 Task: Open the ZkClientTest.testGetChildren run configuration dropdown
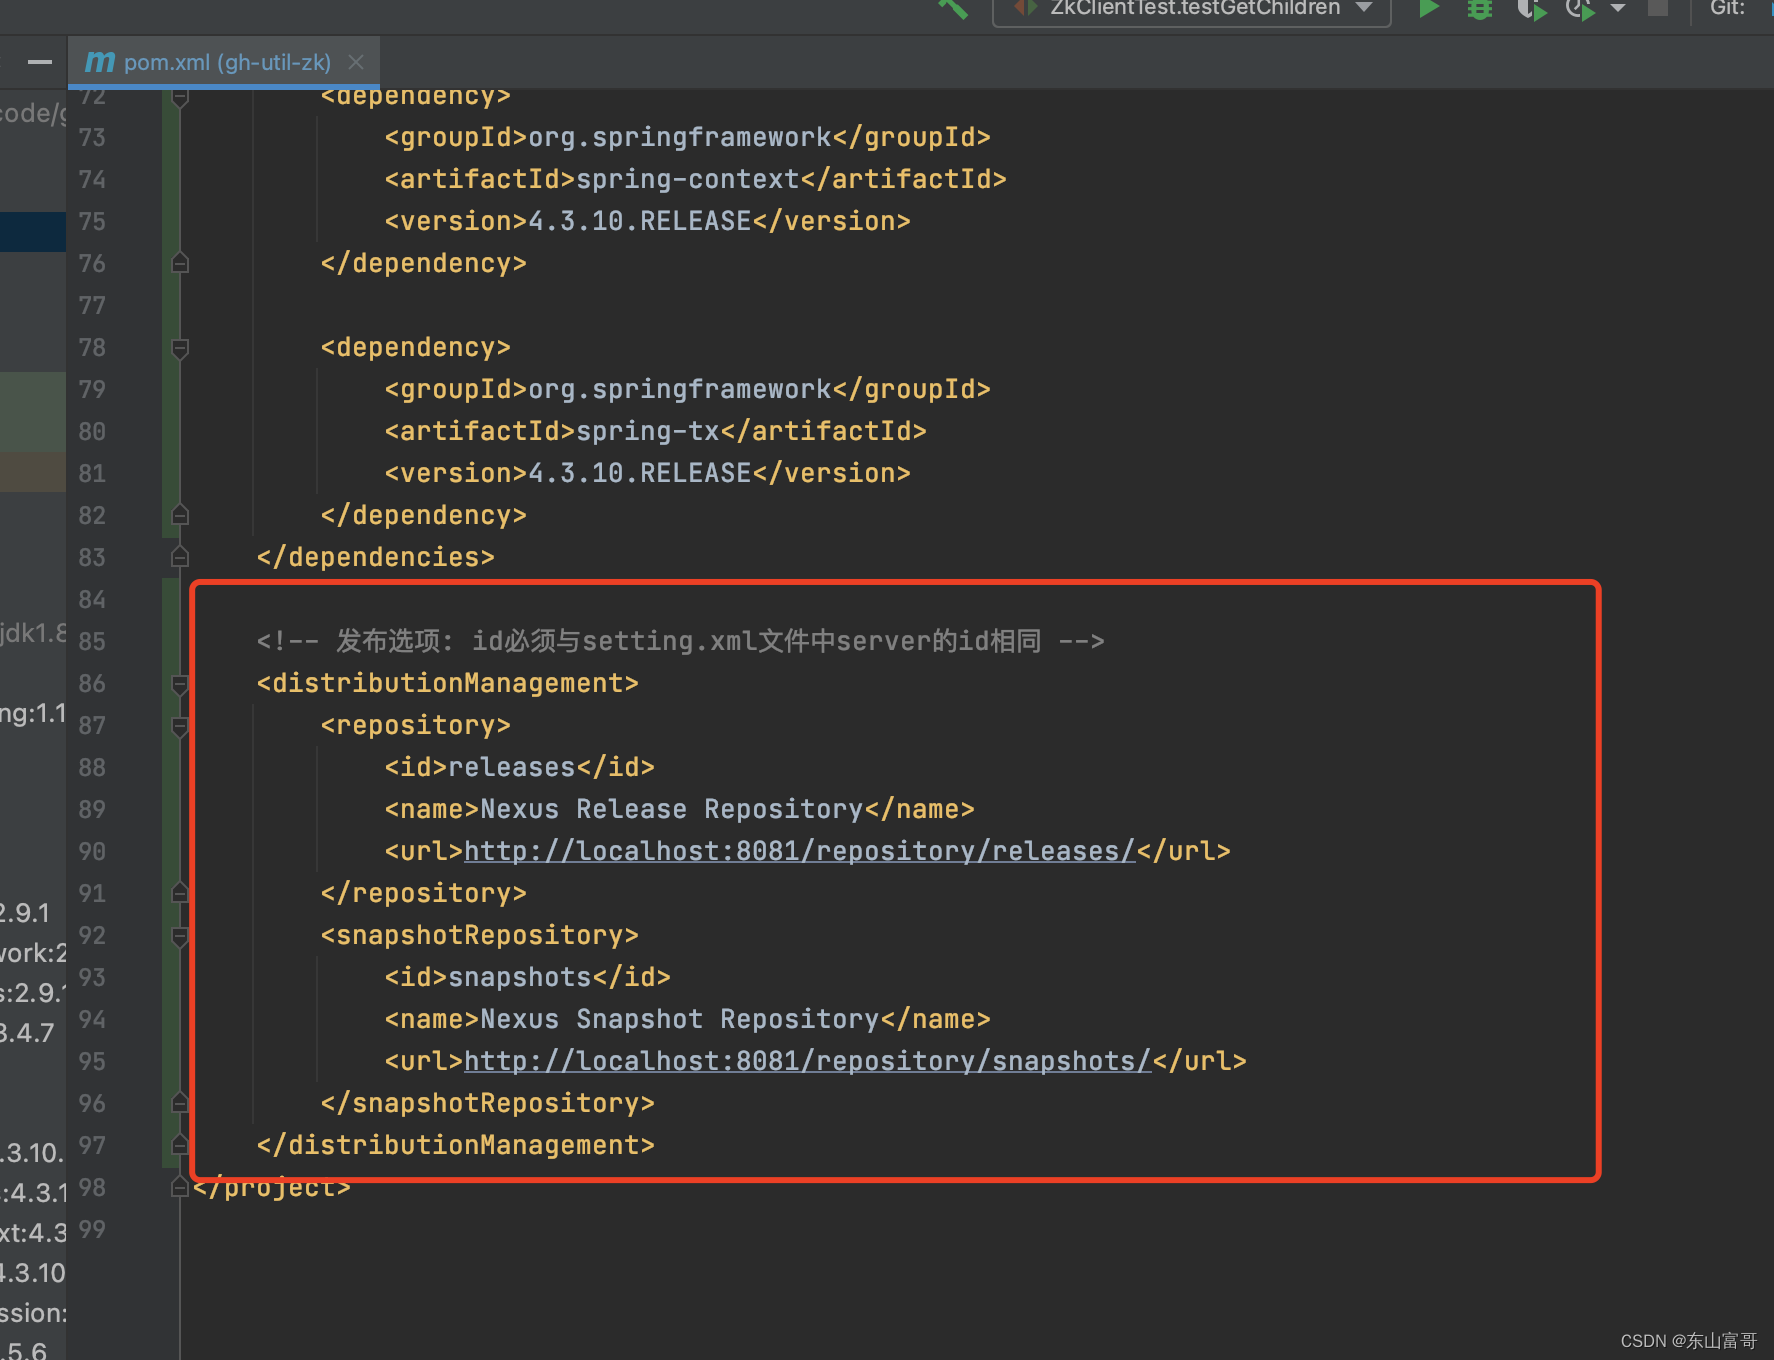(x=1191, y=9)
